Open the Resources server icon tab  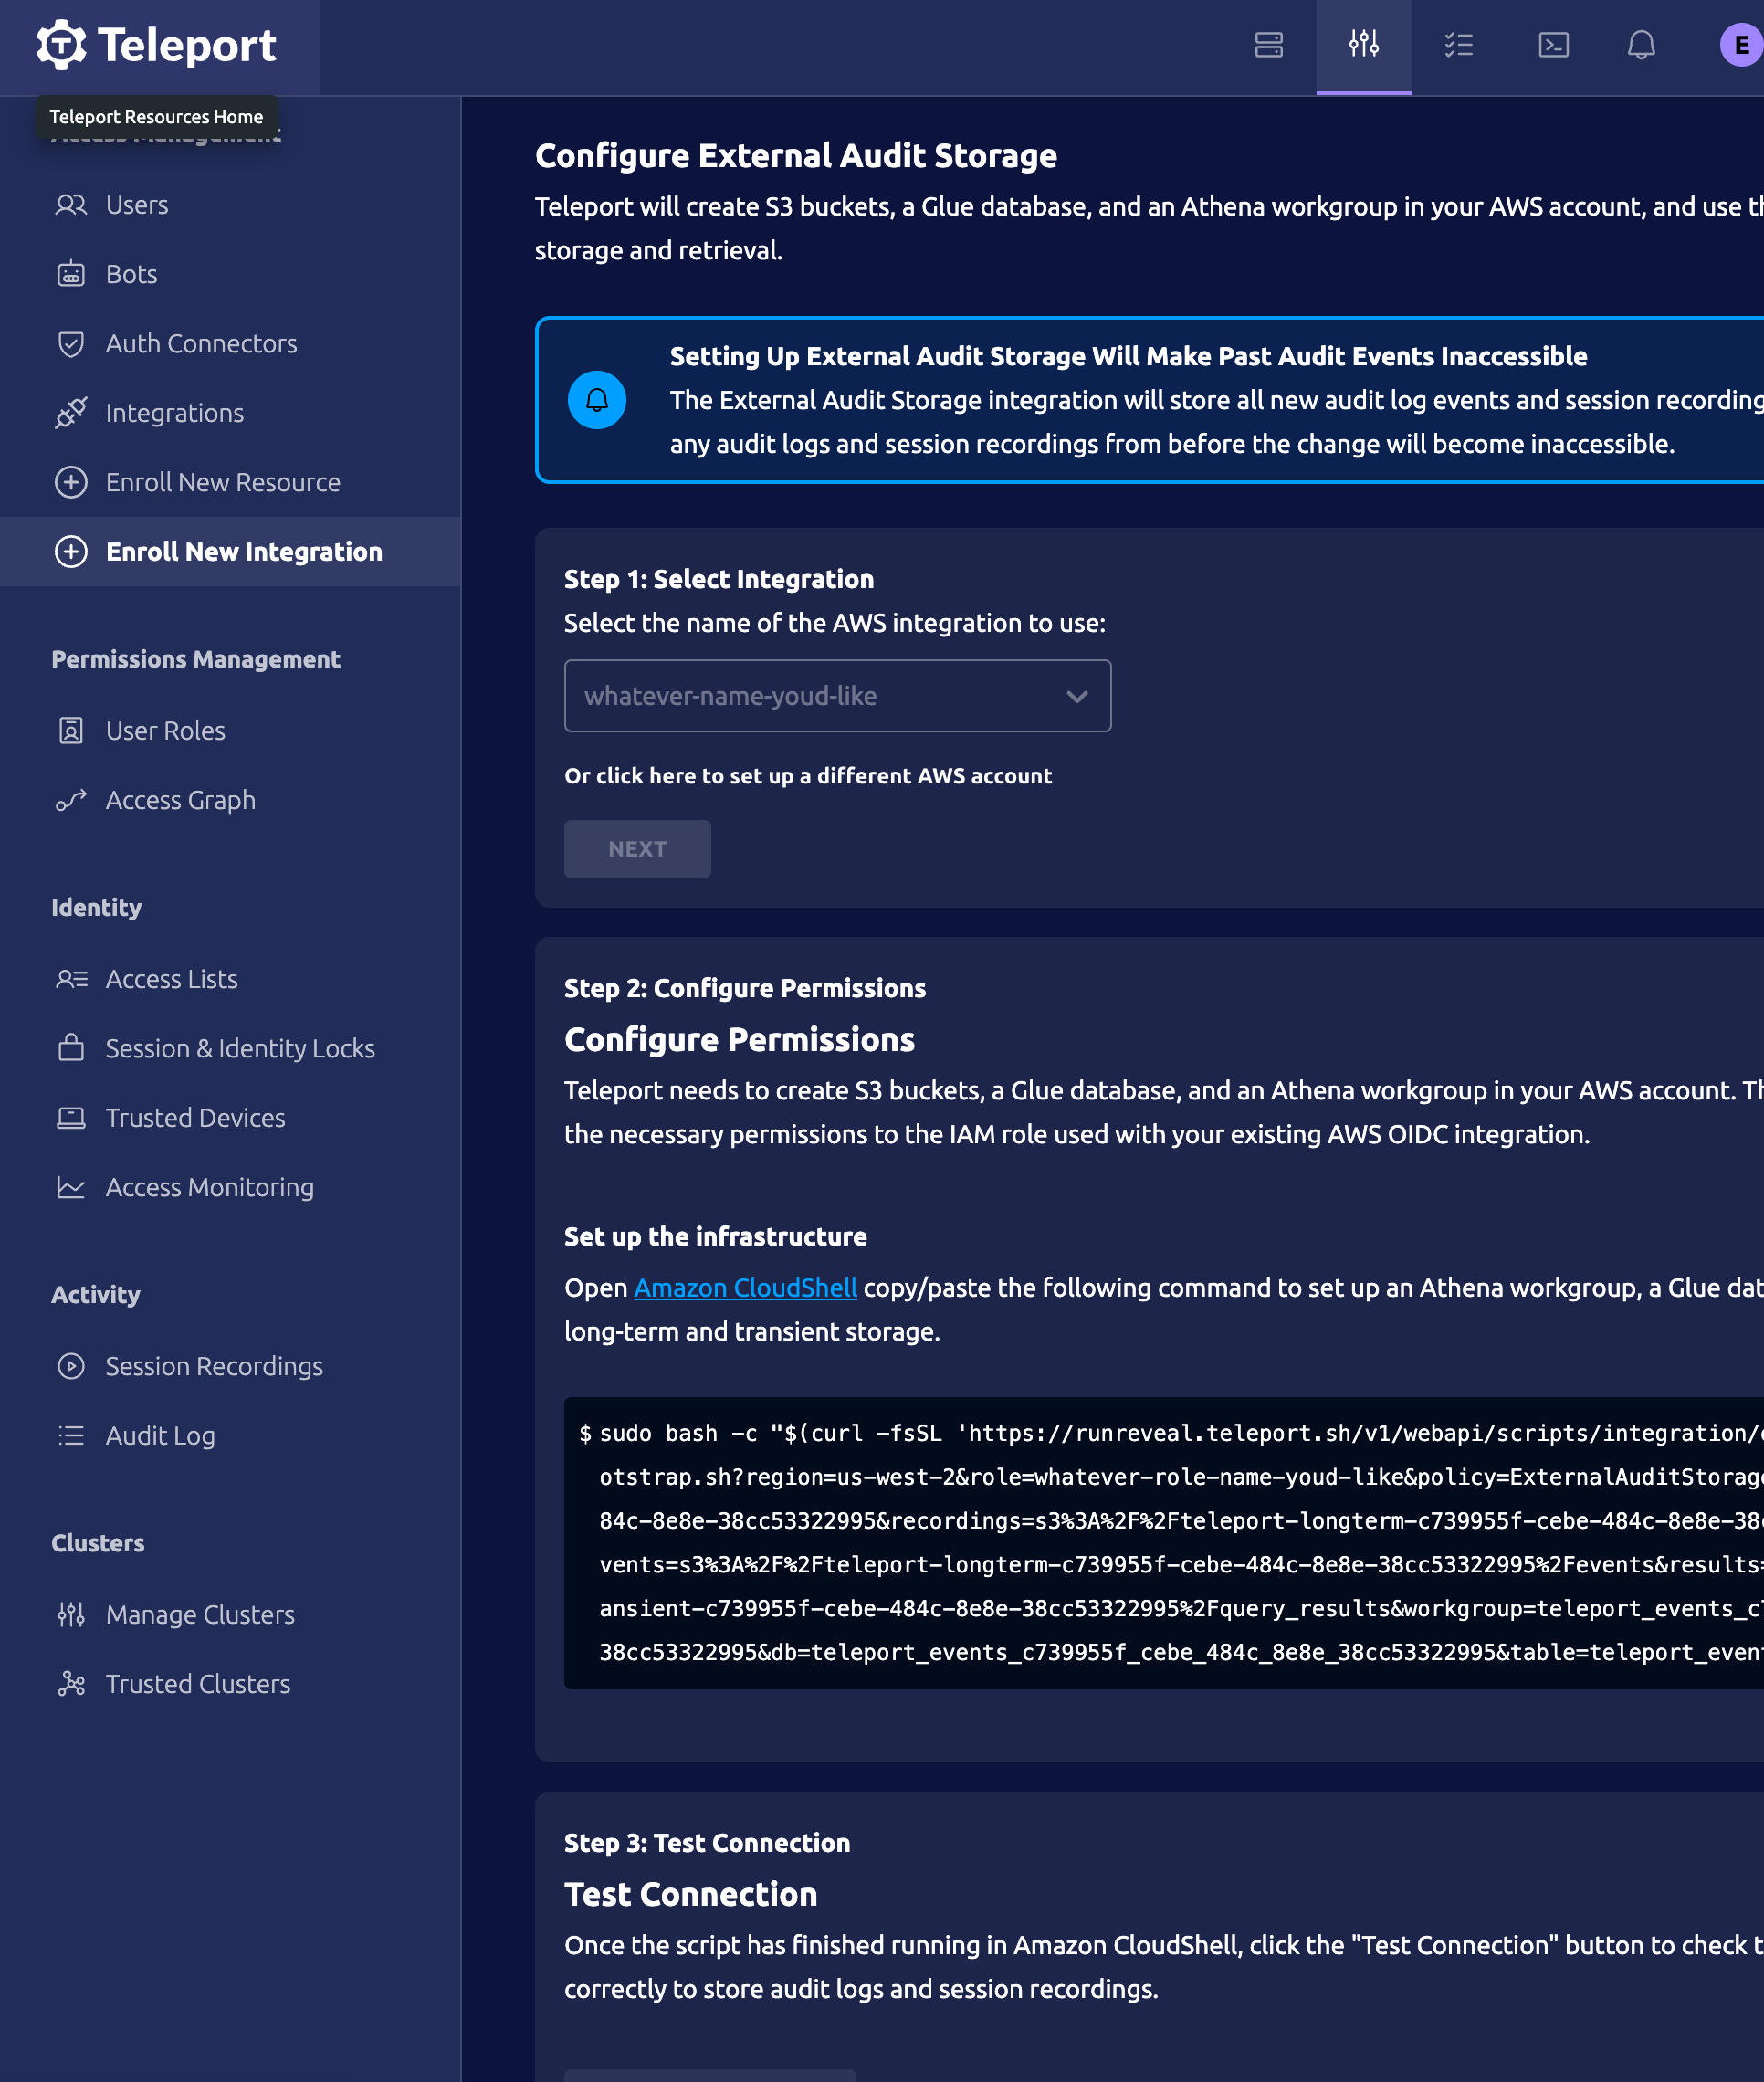1268,45
